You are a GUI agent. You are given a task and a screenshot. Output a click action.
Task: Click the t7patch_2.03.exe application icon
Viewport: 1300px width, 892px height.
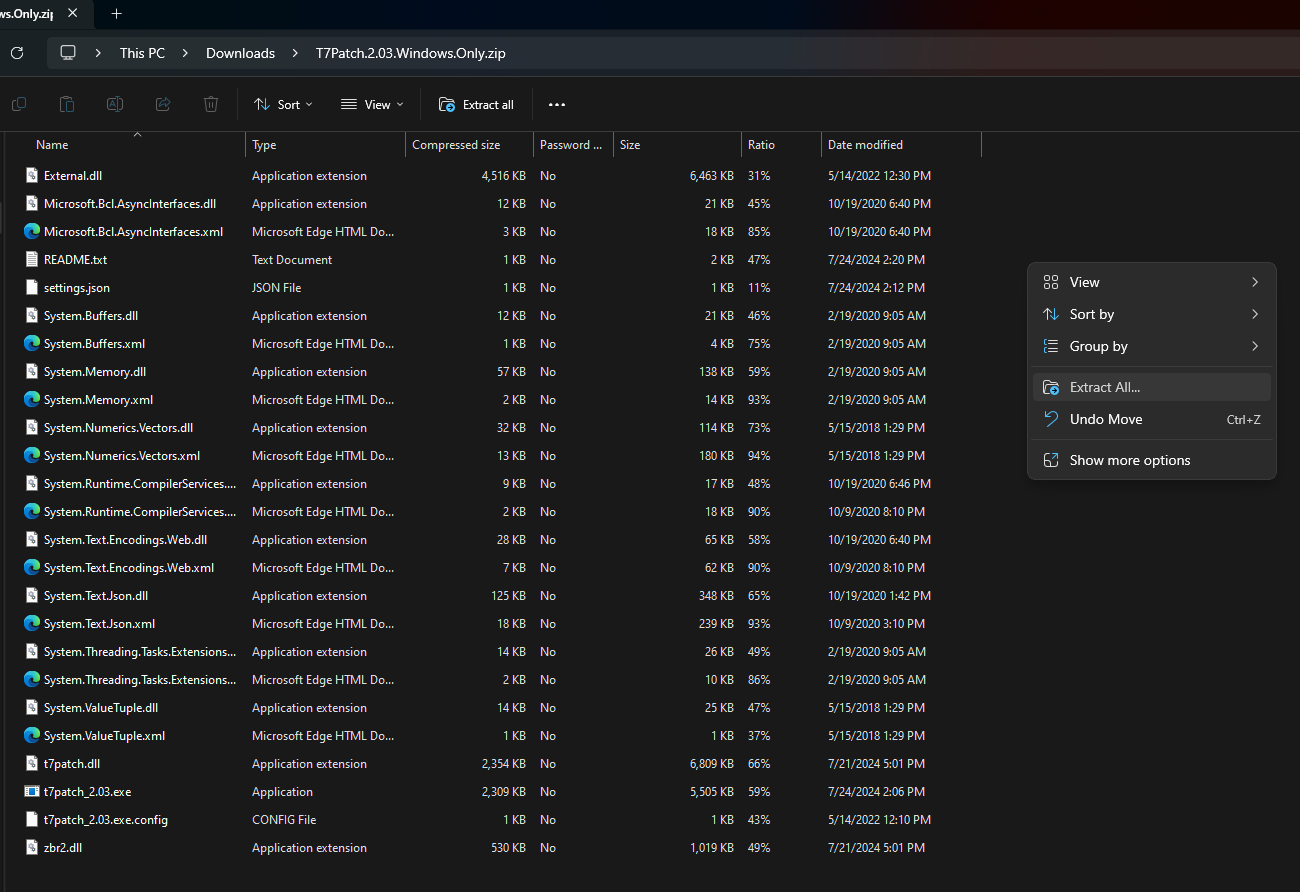pos(32,791)
